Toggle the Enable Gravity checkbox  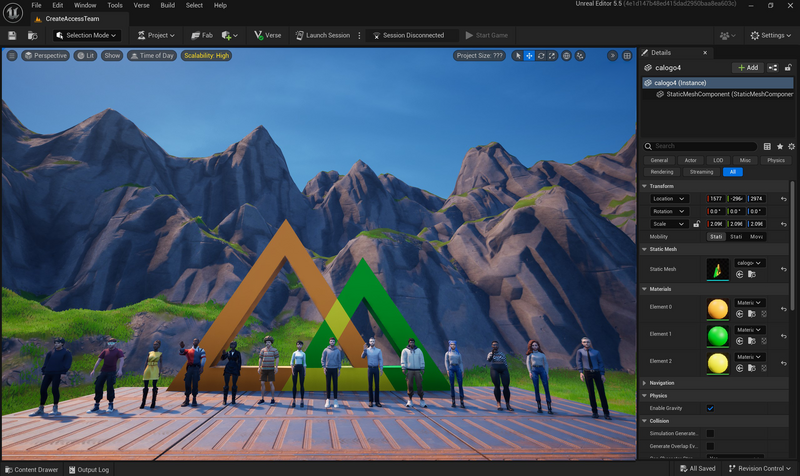point(710,408)
